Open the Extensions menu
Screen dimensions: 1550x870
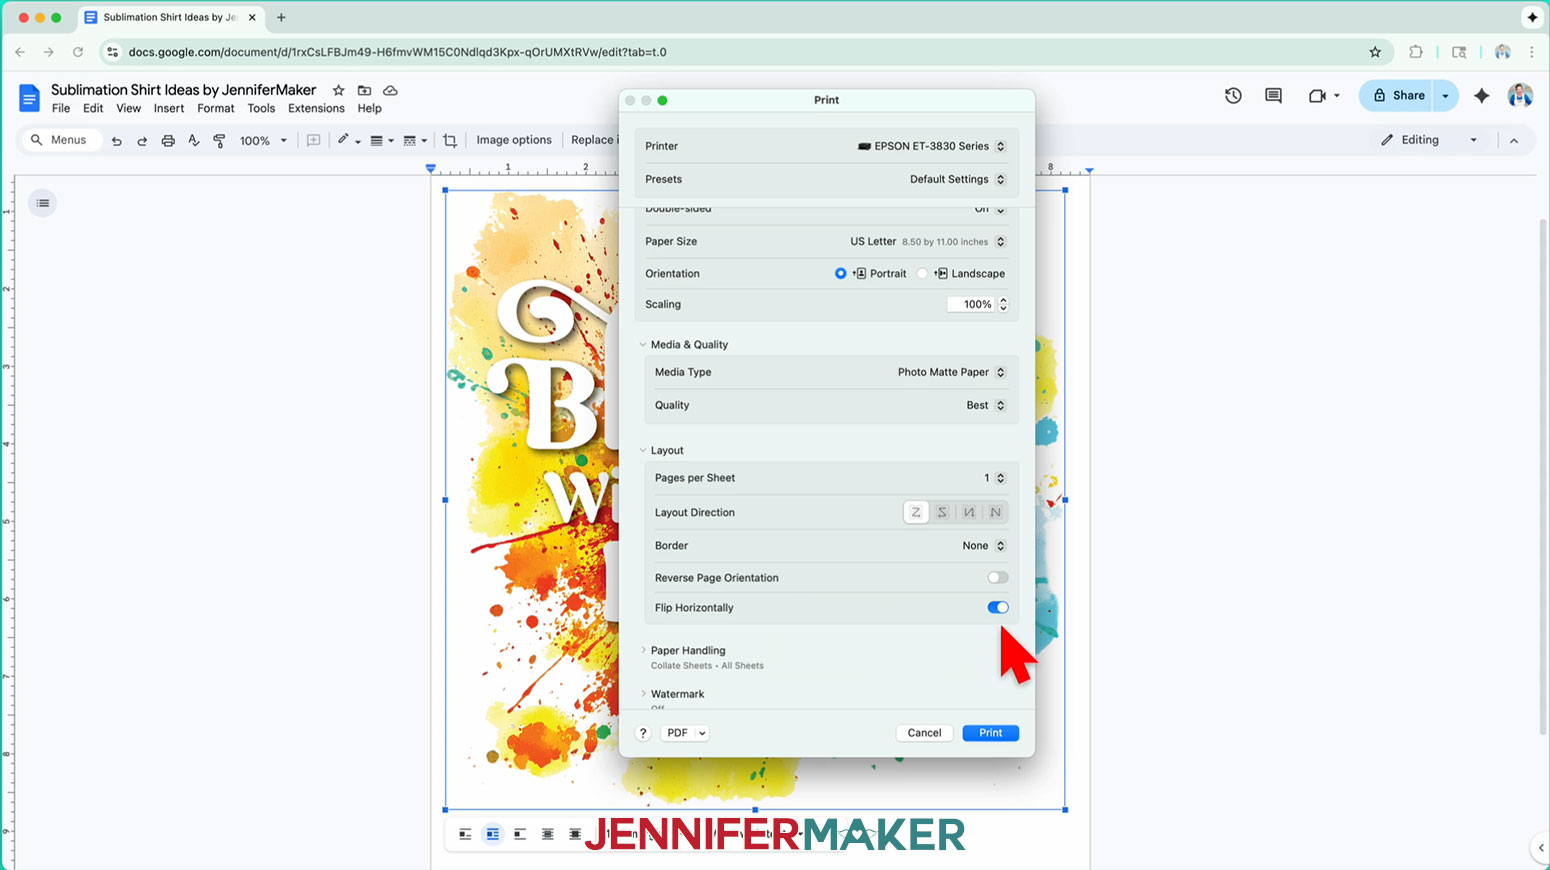pyautogui.click(x=316, y=109)
